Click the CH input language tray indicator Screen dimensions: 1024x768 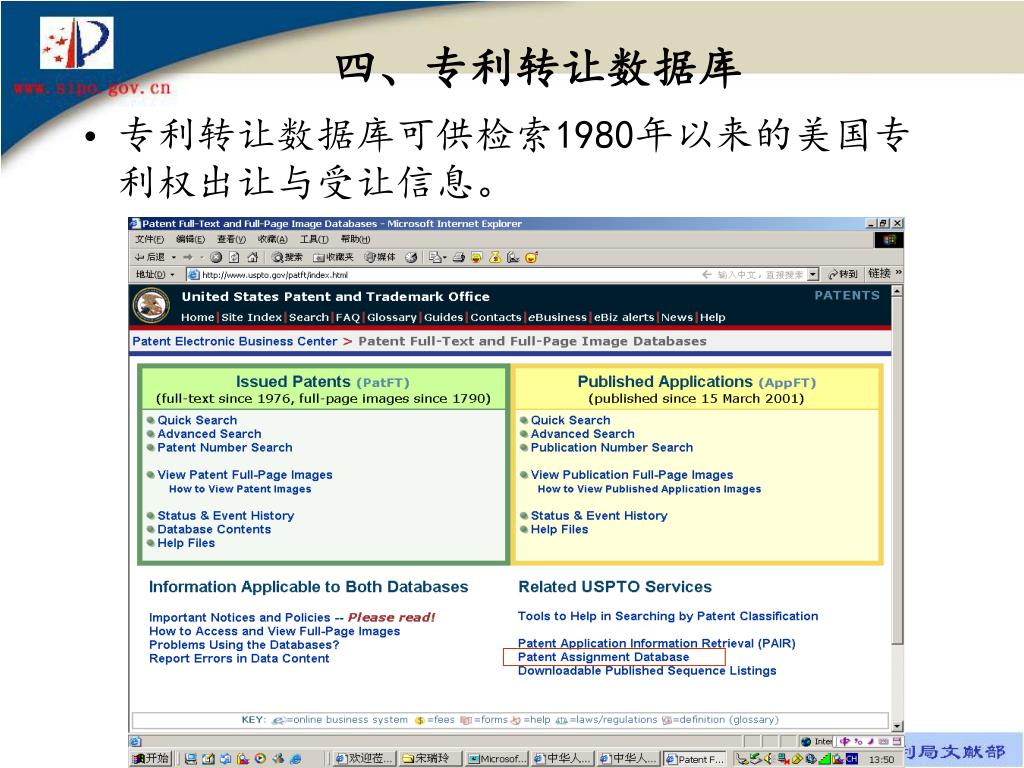(x=852, y=758)
